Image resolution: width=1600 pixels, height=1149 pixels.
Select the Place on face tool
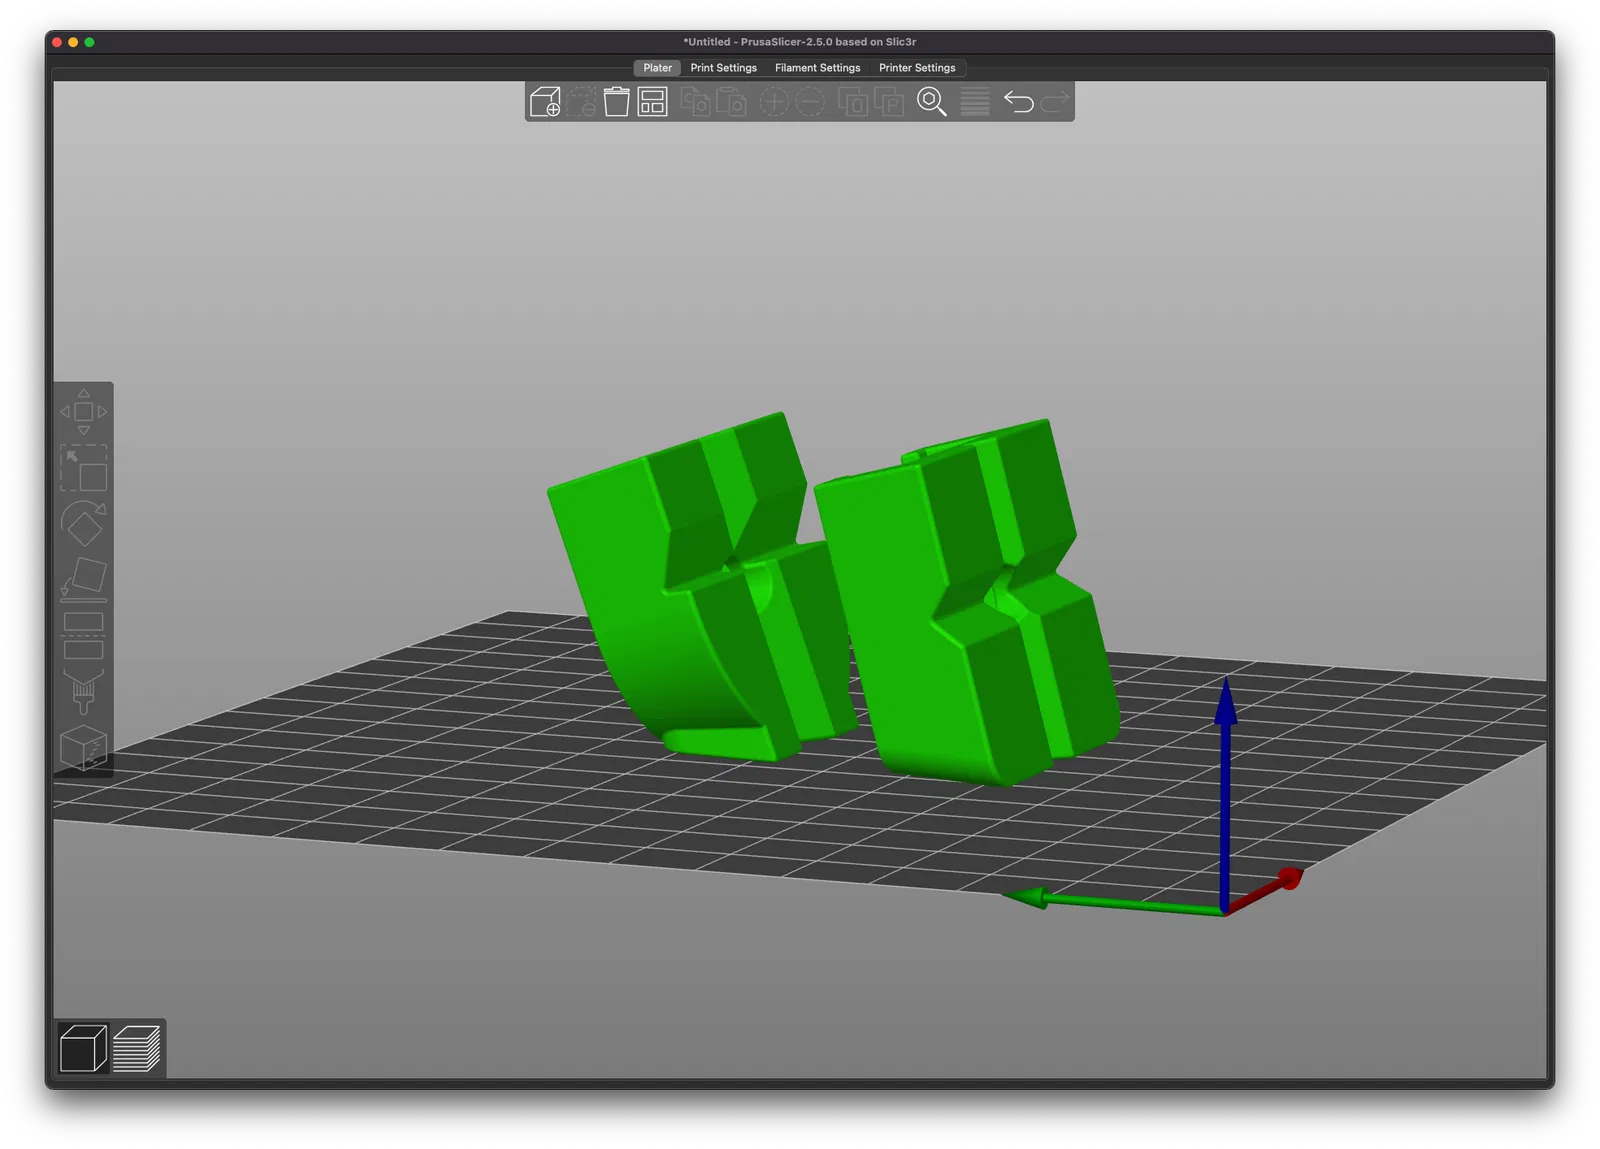[x=83, y=579]
